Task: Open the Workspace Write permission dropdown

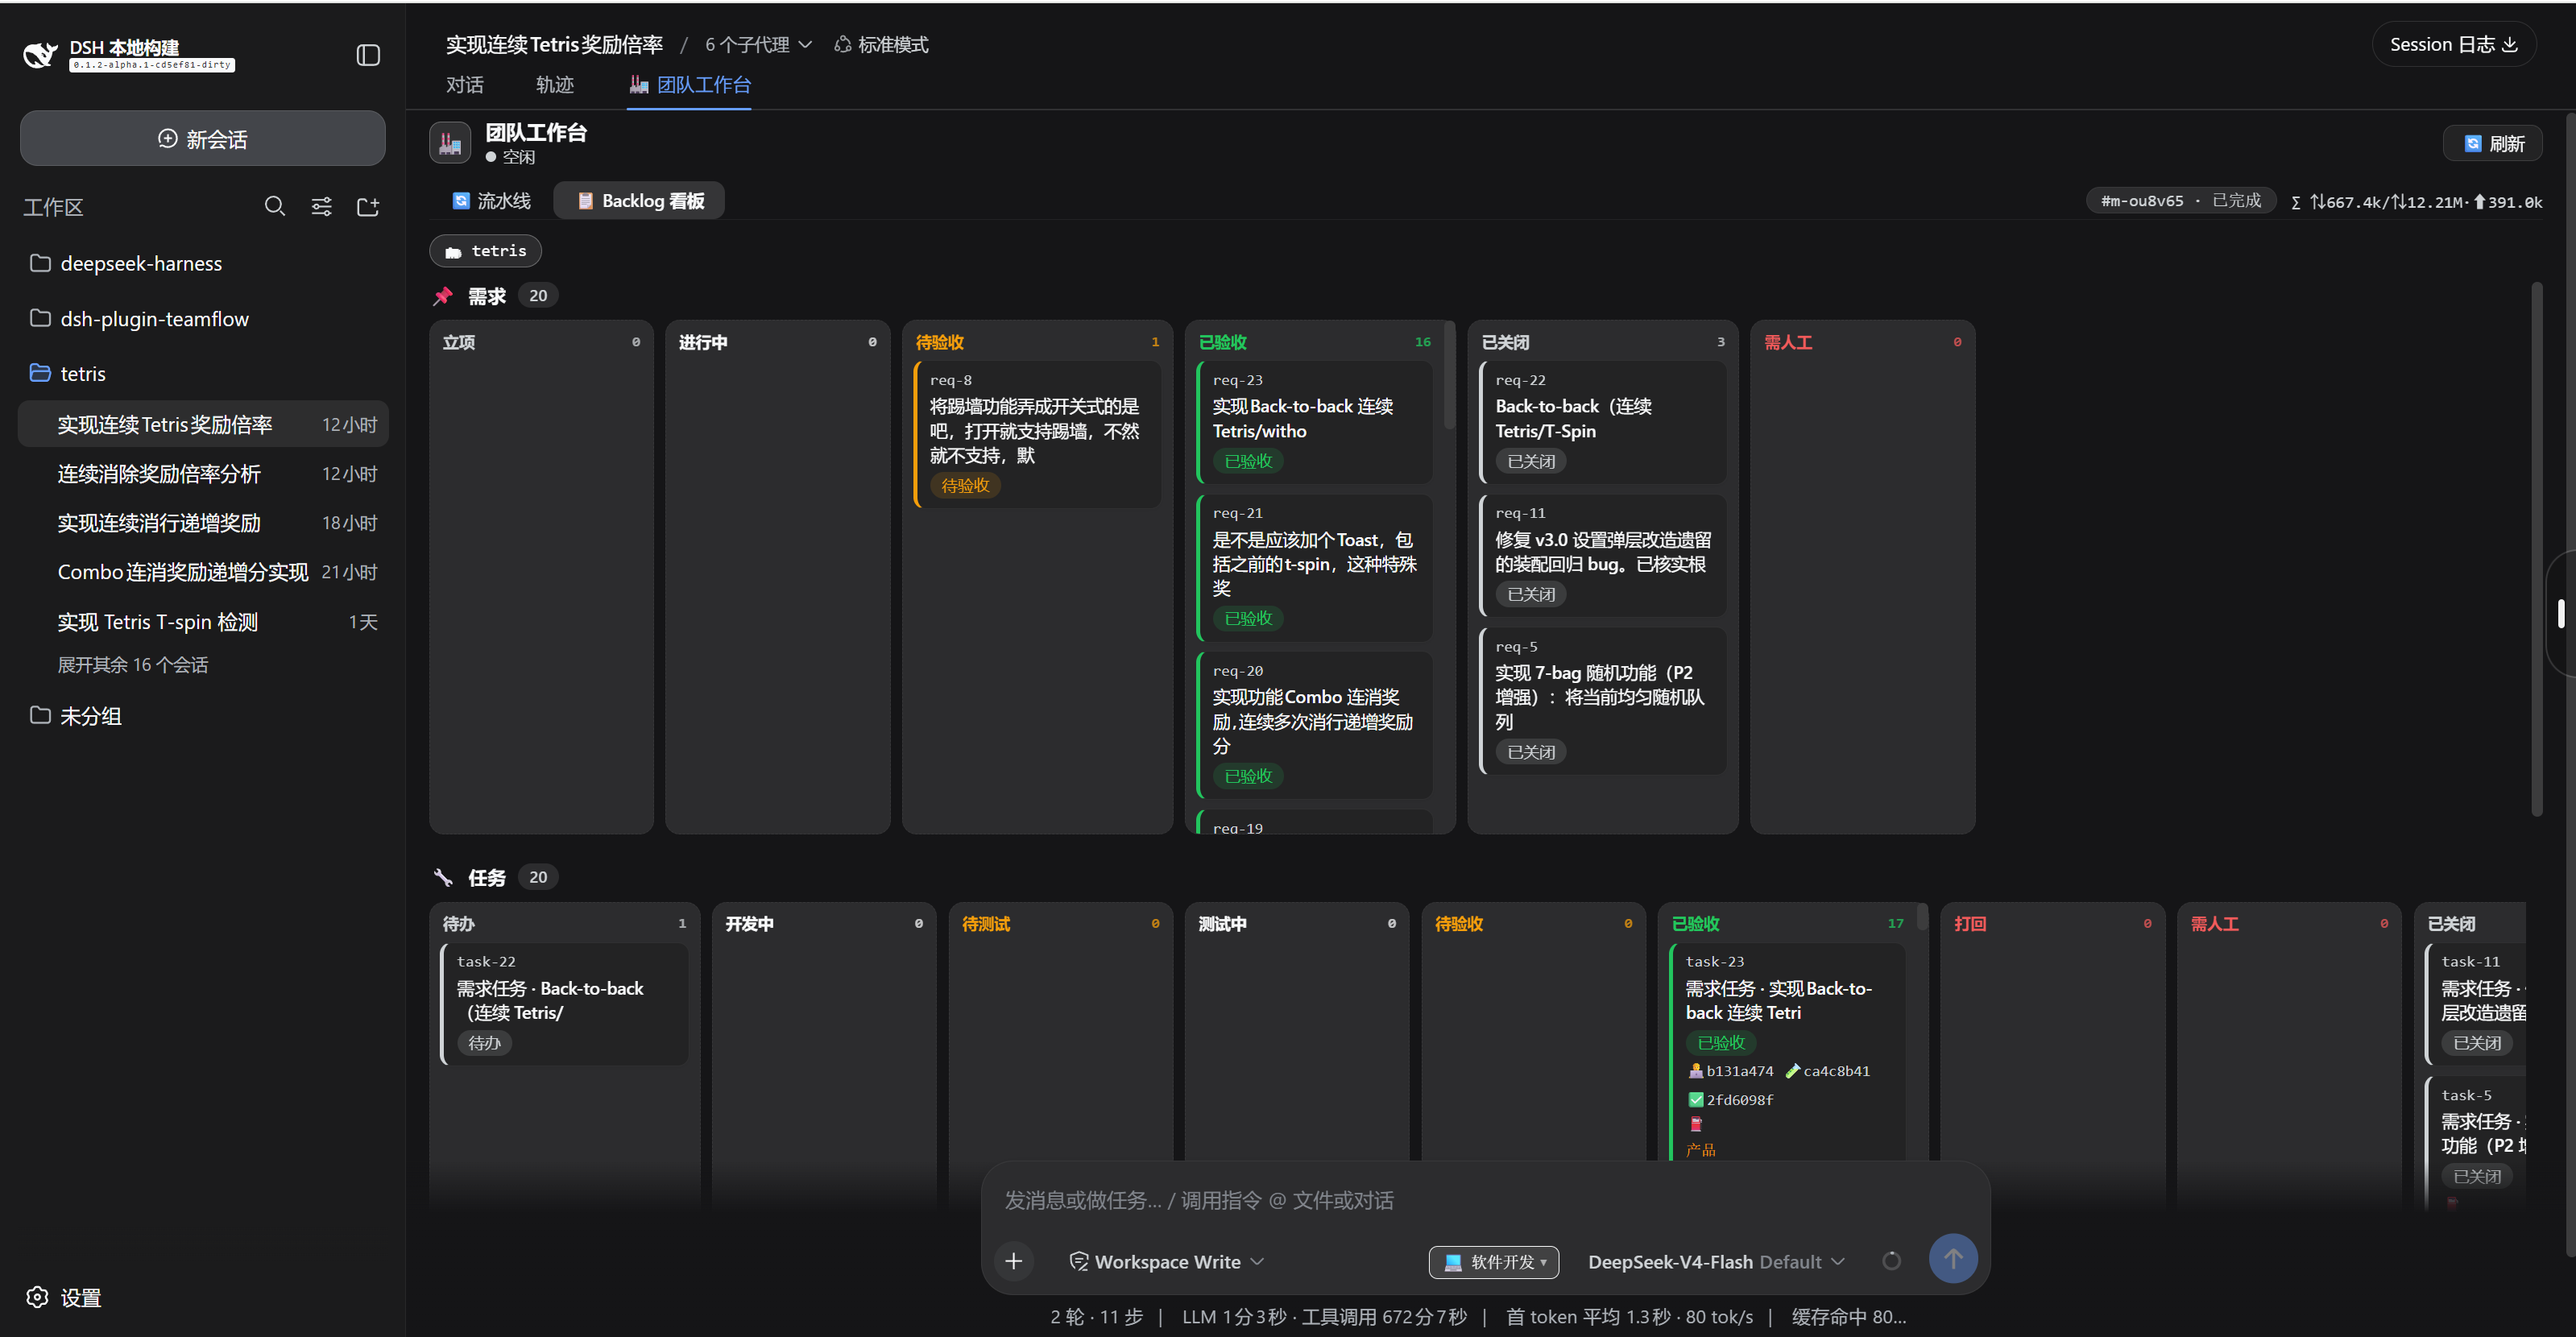Action: pos(1167,1261)
